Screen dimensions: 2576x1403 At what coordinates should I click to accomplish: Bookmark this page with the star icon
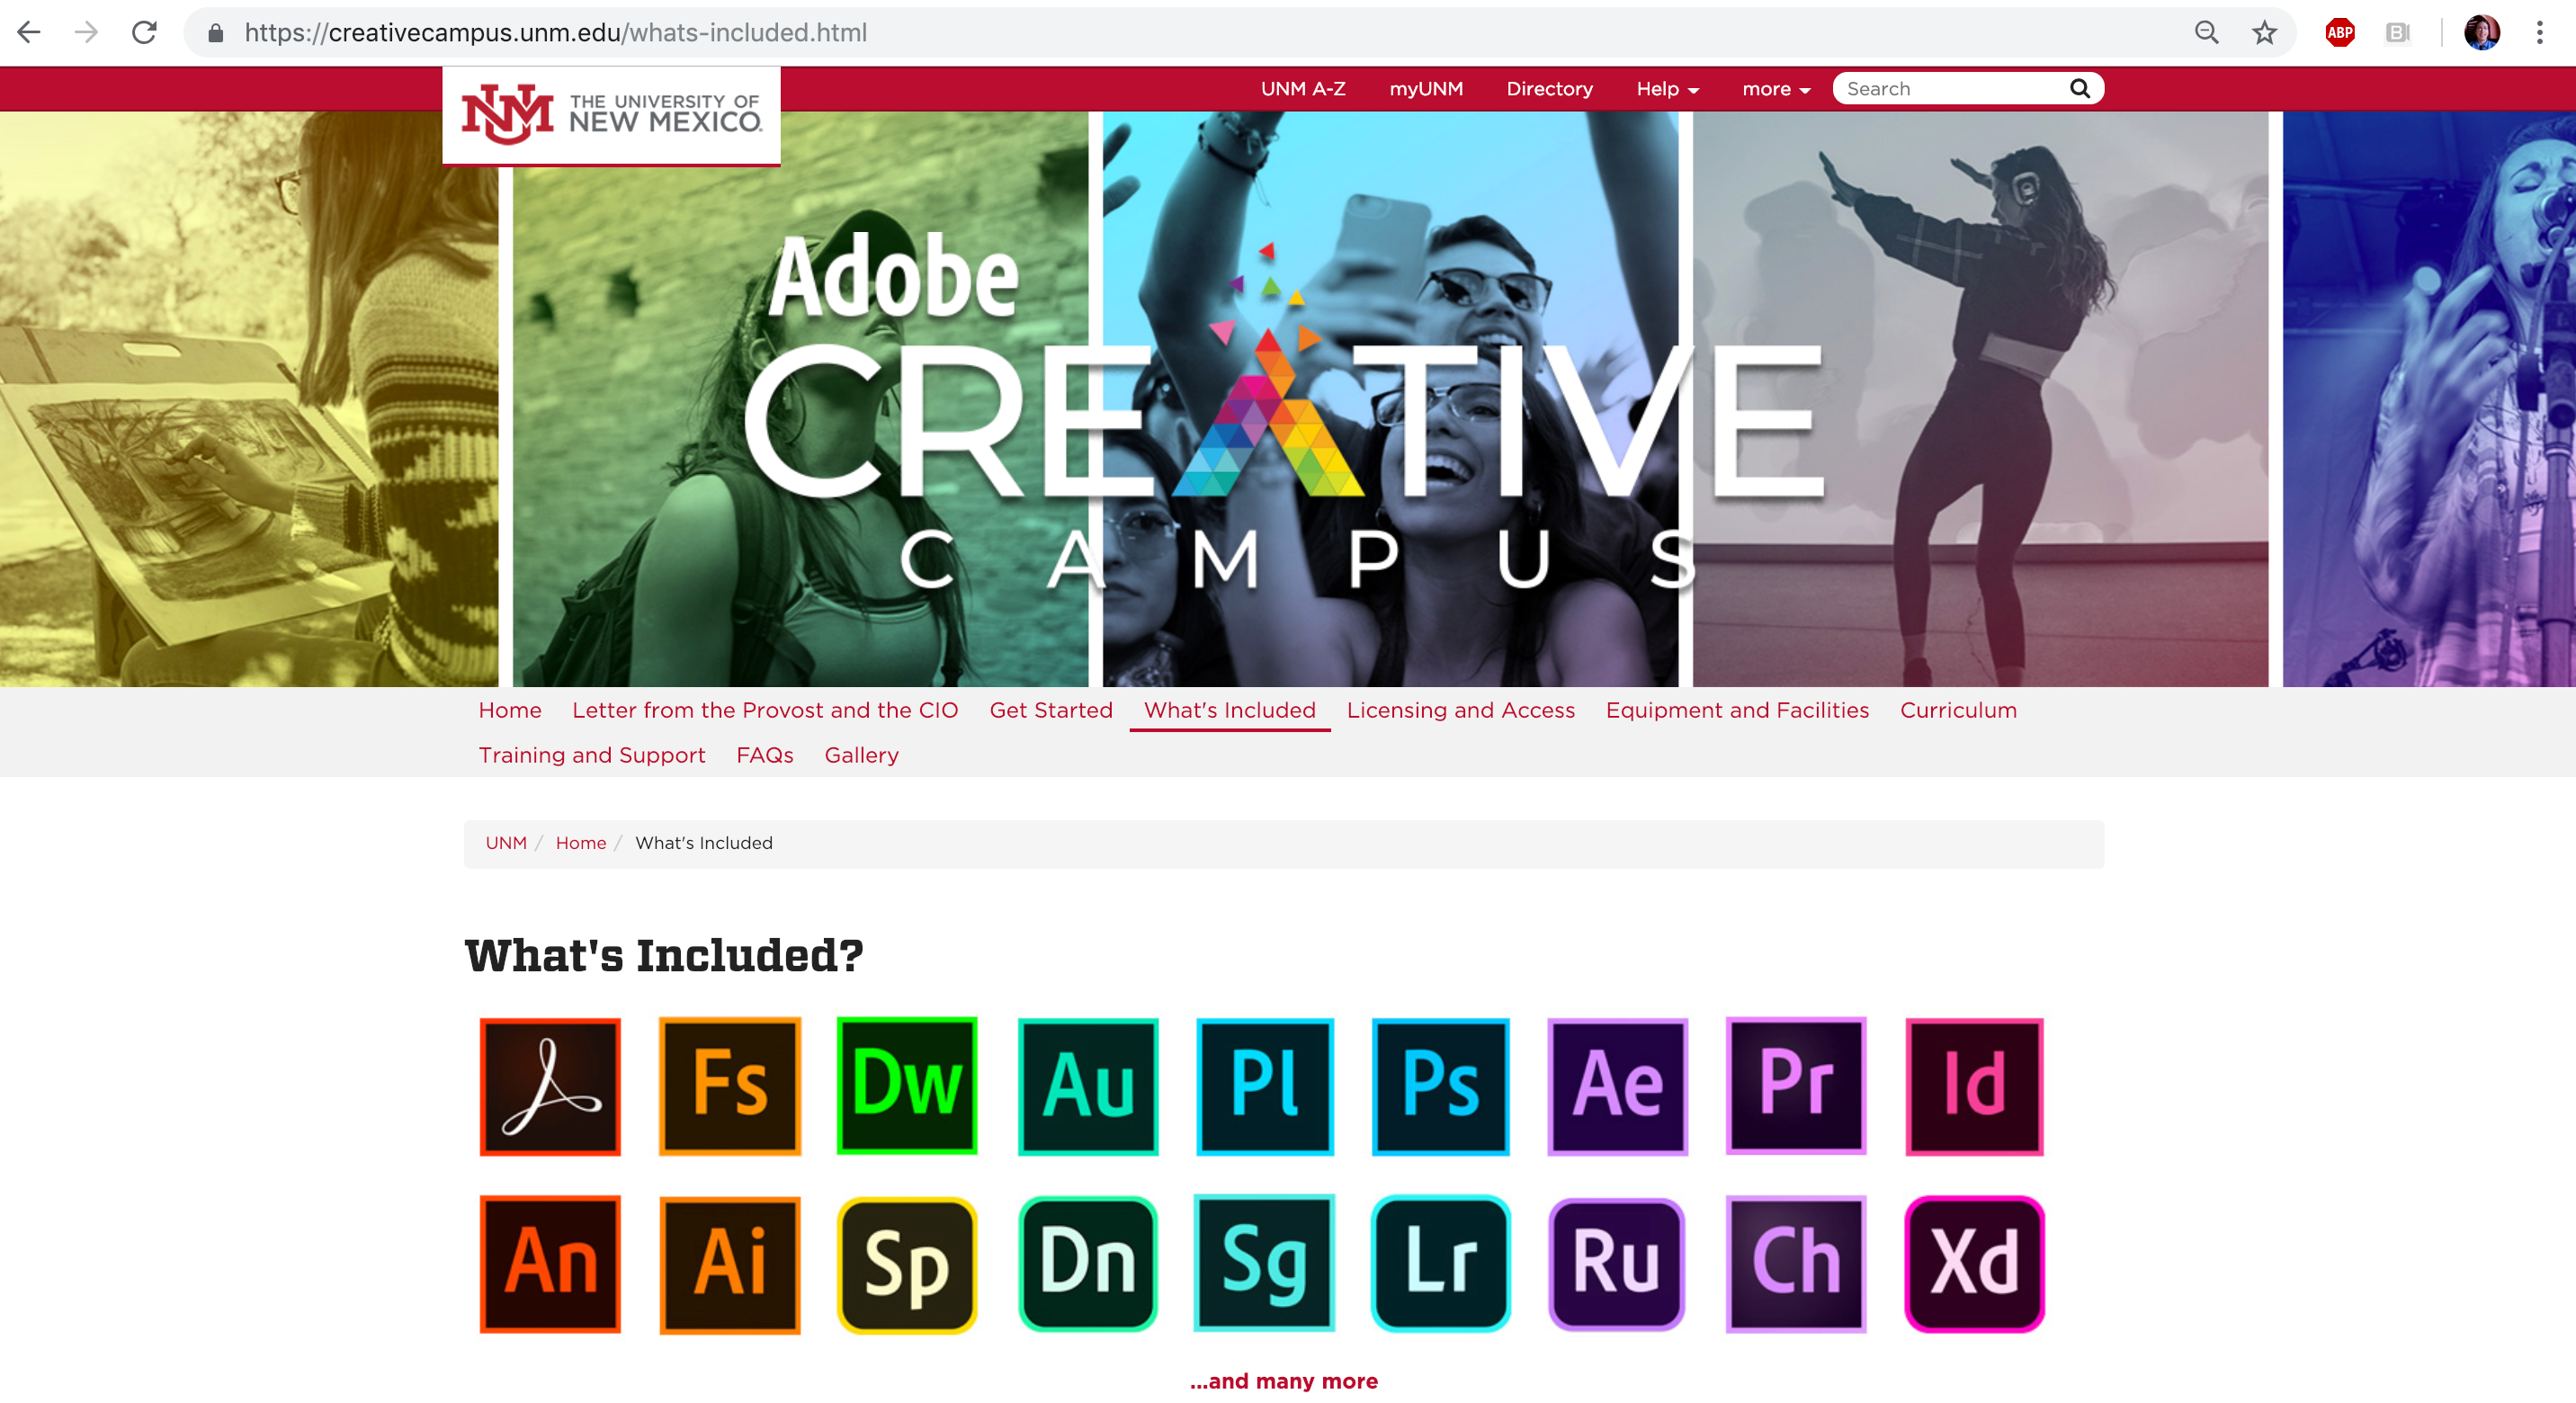coord(2264,33)
